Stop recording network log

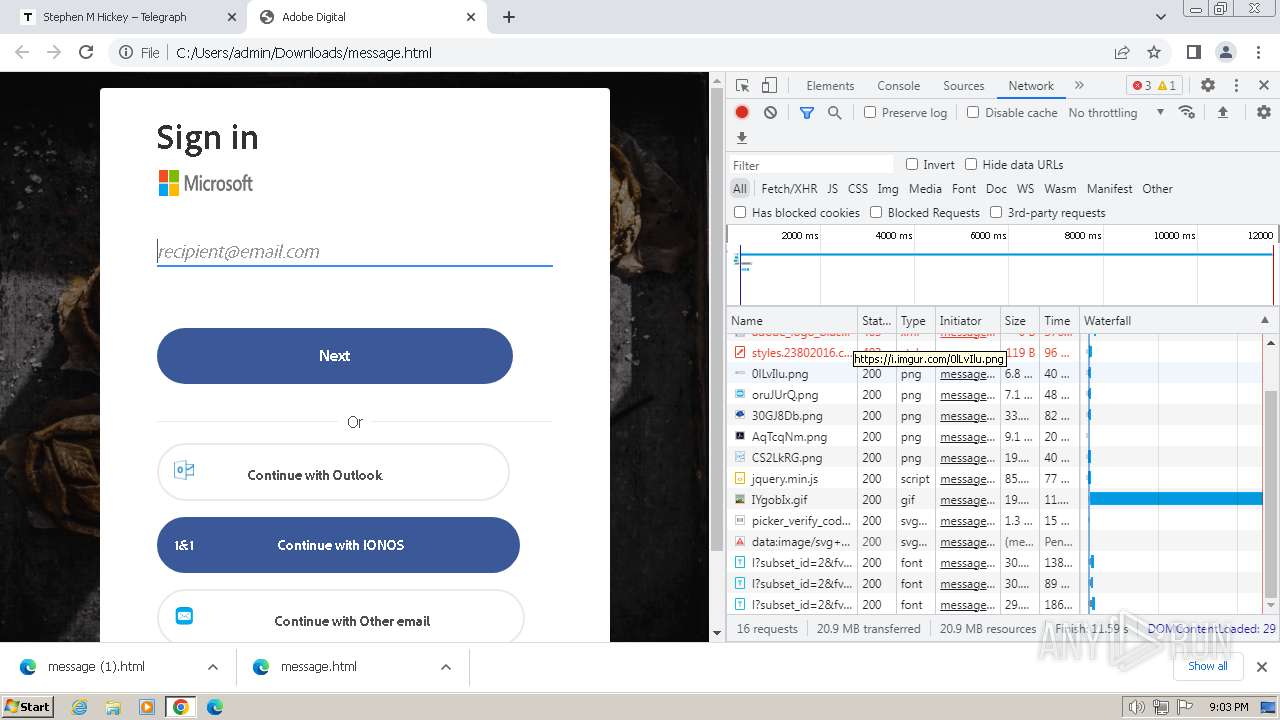742,112
